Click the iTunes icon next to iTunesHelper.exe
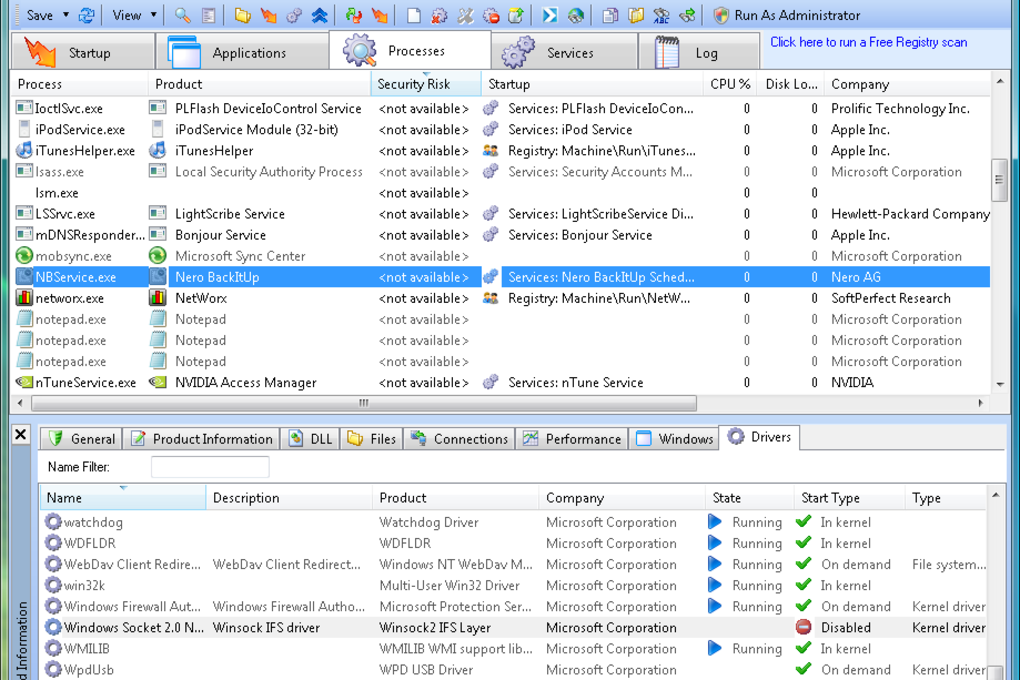 (x=24, y=150)
